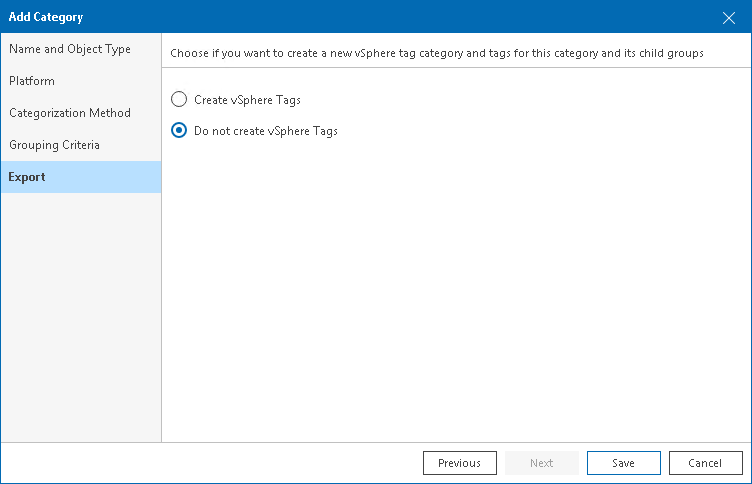Click empty blue title bar area
Screen dimensions: 752x484
pos(400,17)
